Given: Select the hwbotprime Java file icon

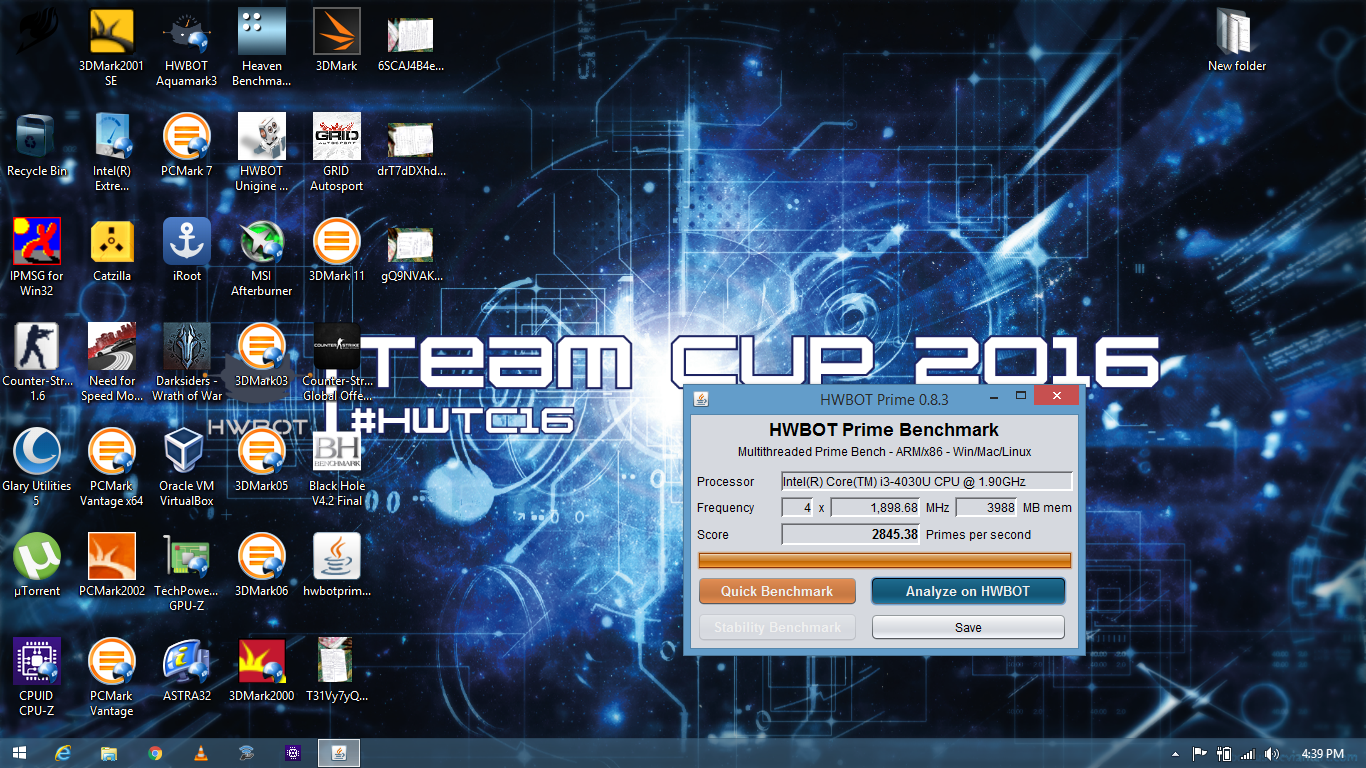Looking at the screenshot, I should click(x=337, y=565).
